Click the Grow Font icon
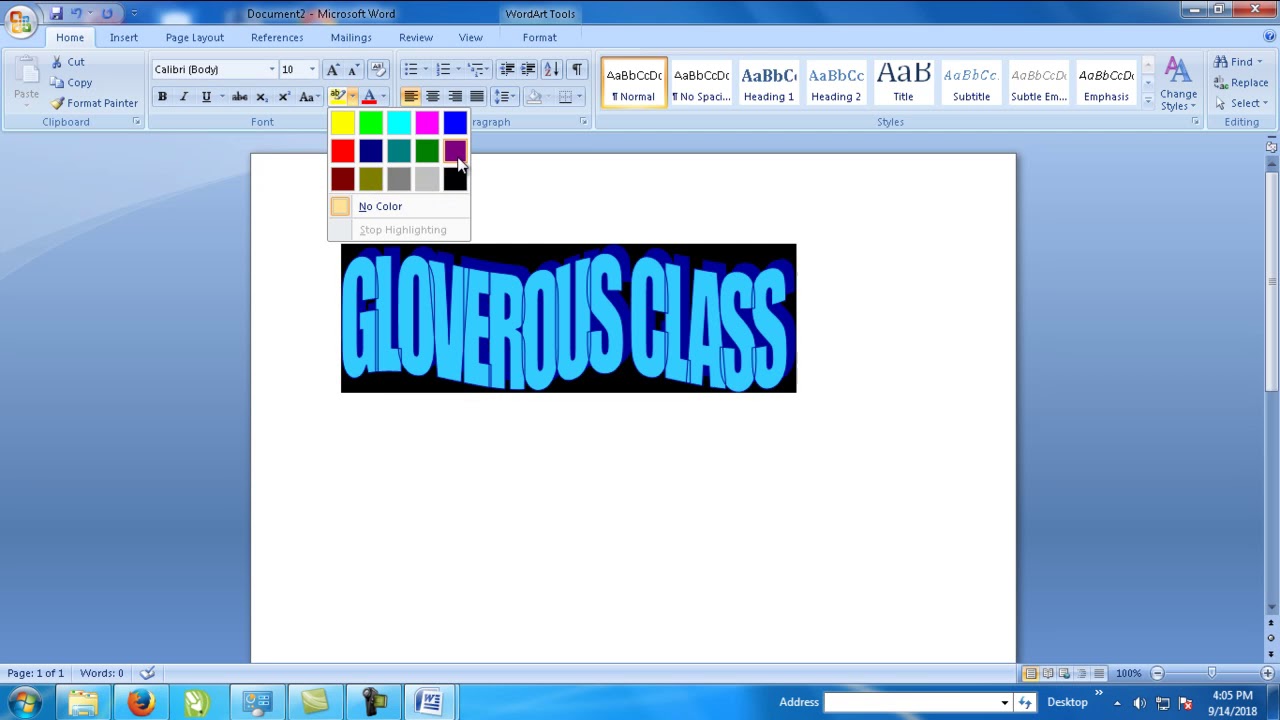Viewport: 1280px width, 720px height. tap(332, 69)
